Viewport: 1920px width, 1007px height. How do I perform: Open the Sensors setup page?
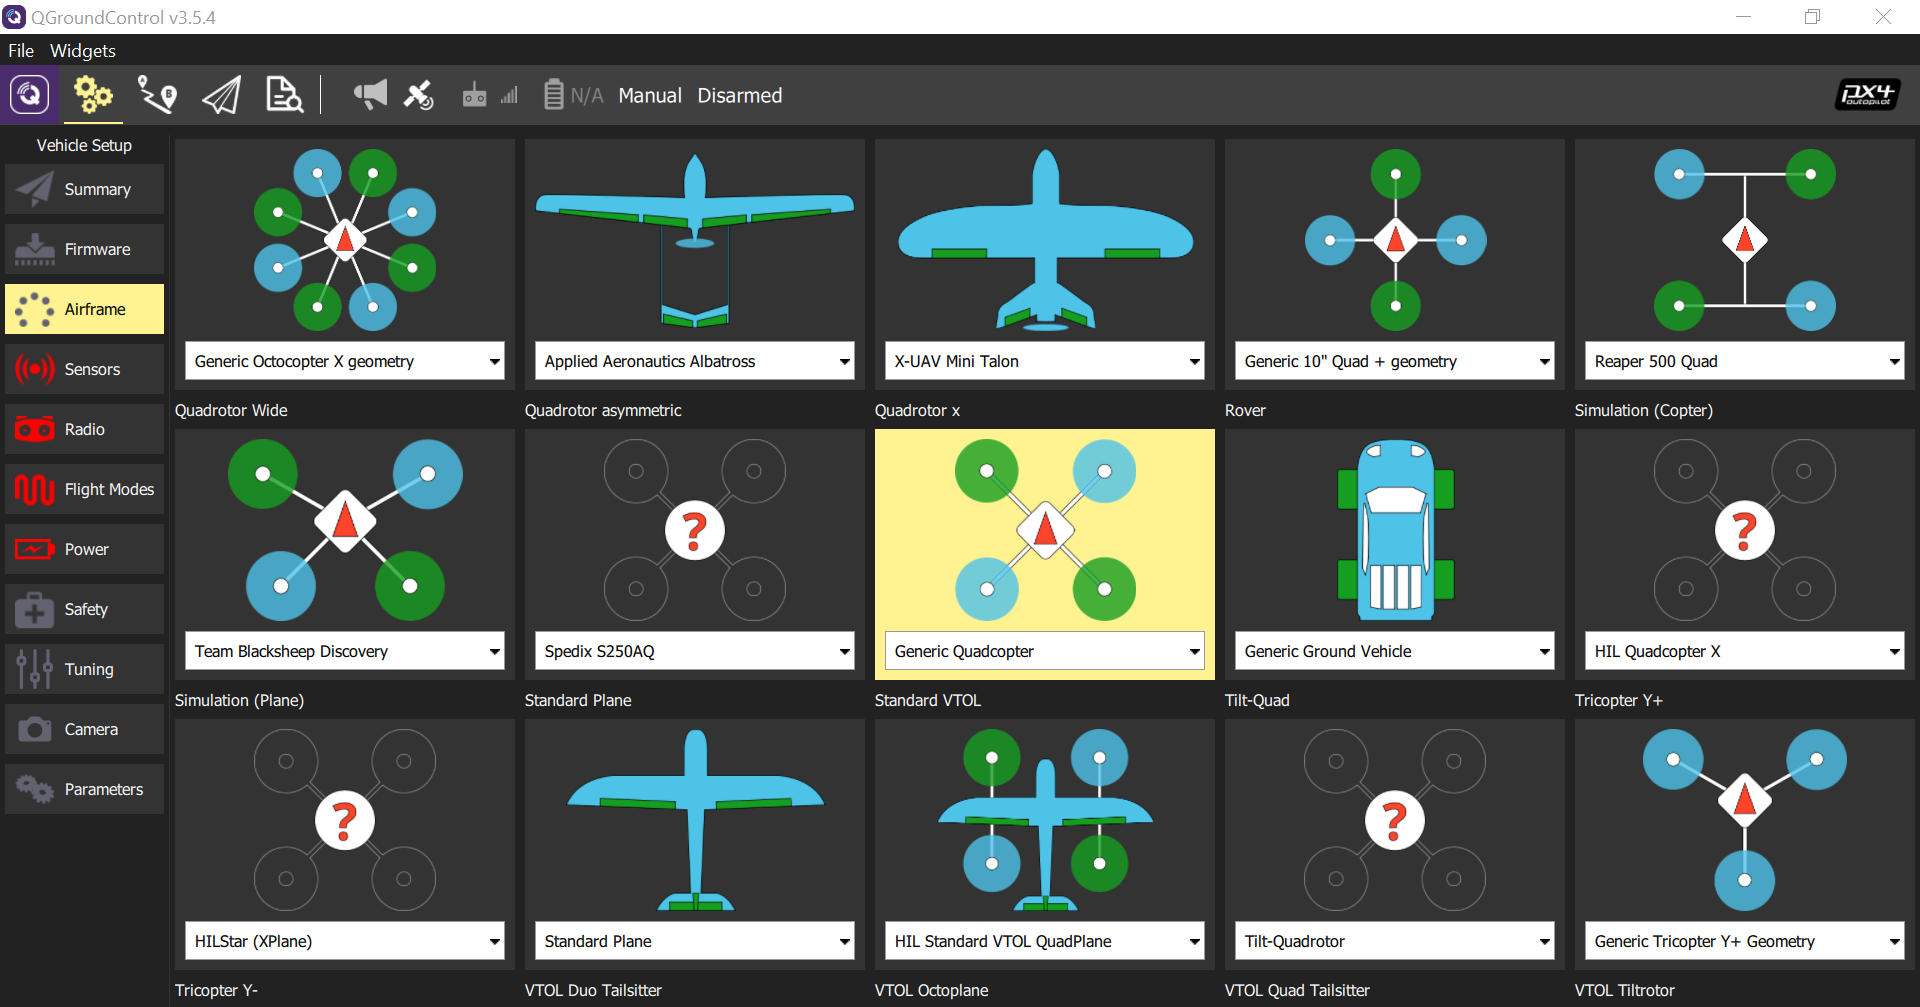pyautogui.click(x=84, y=369)
